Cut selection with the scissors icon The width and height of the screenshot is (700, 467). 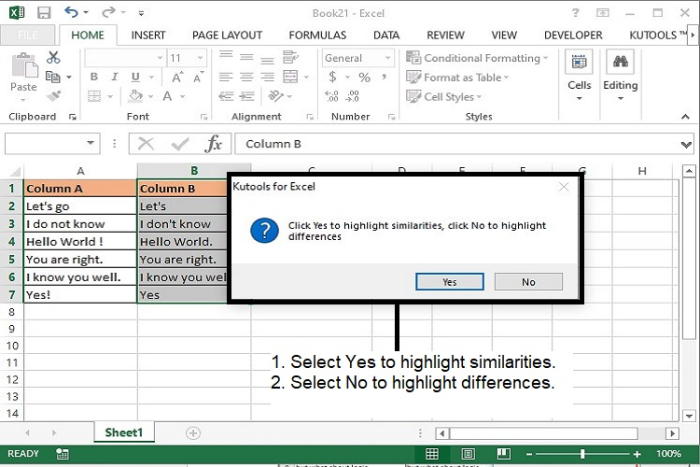[54, 57]
